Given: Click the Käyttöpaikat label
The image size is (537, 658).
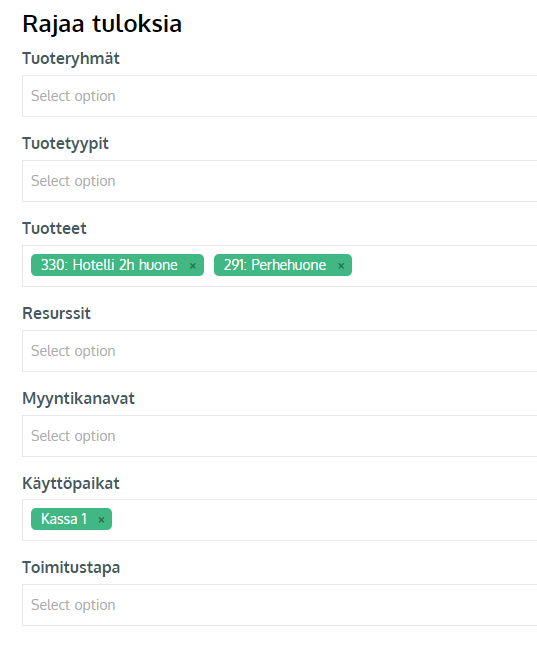Looking at the screenshot, I should (x=71, y=483).
